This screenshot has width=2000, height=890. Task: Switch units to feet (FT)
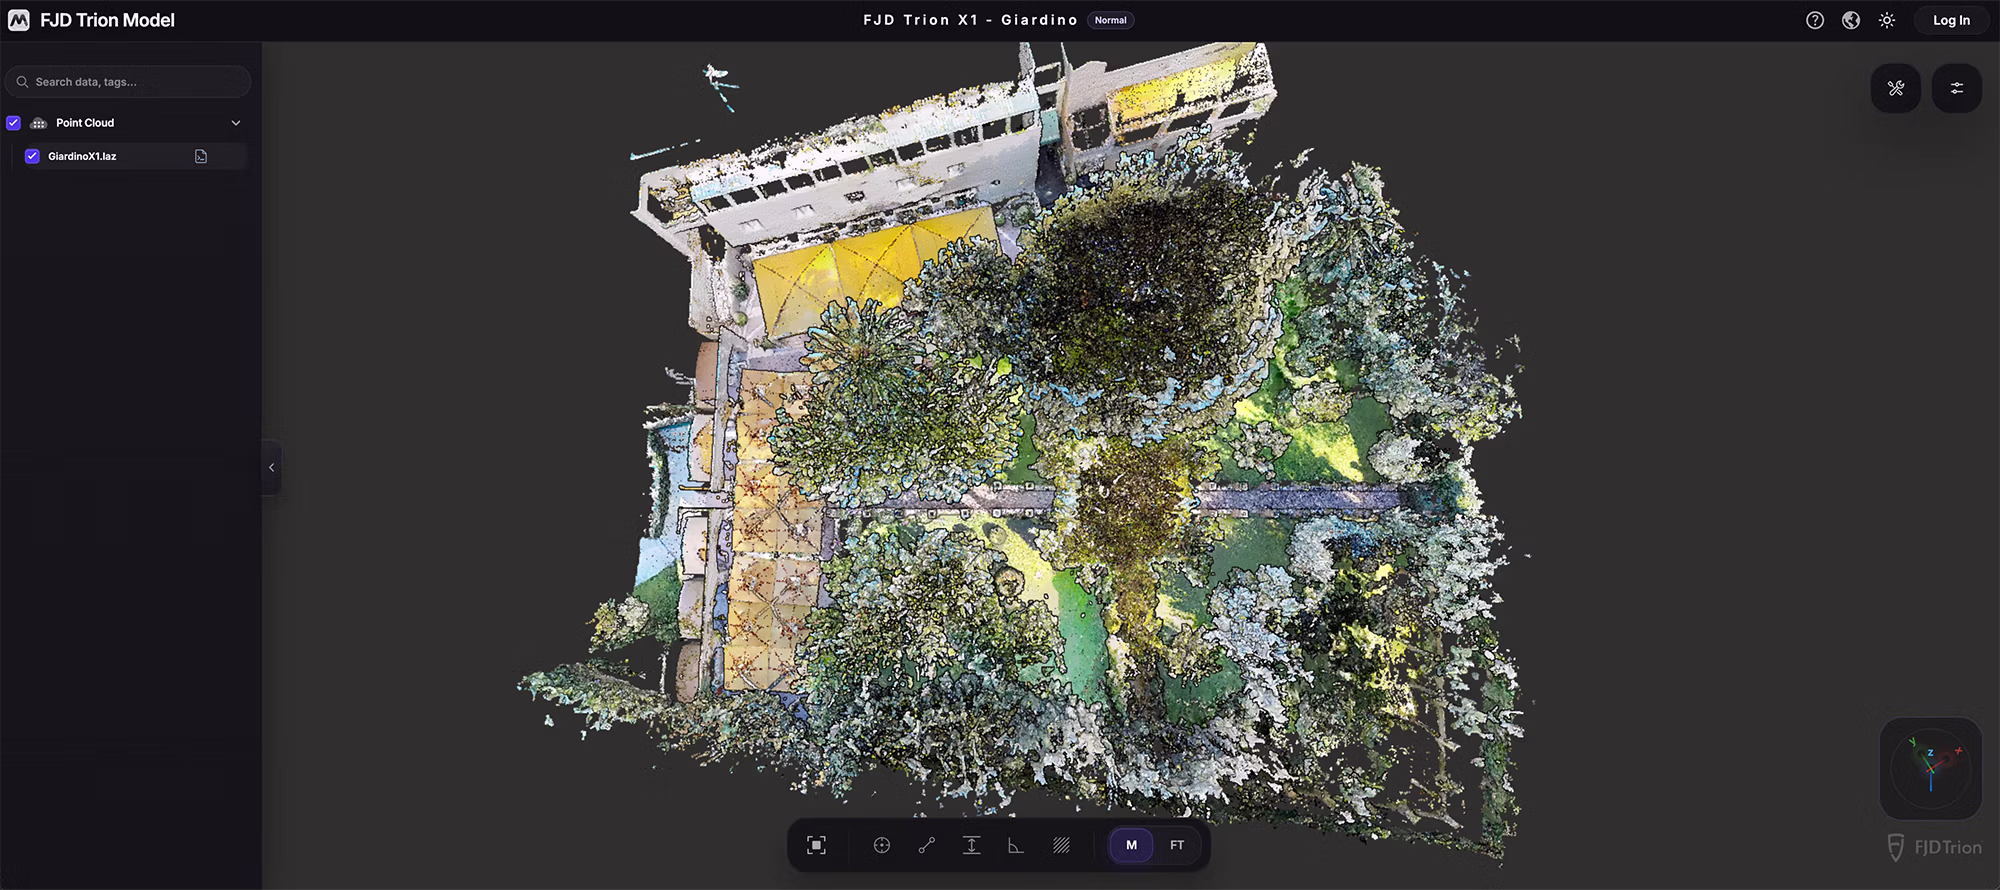(x=1177, y=845)
